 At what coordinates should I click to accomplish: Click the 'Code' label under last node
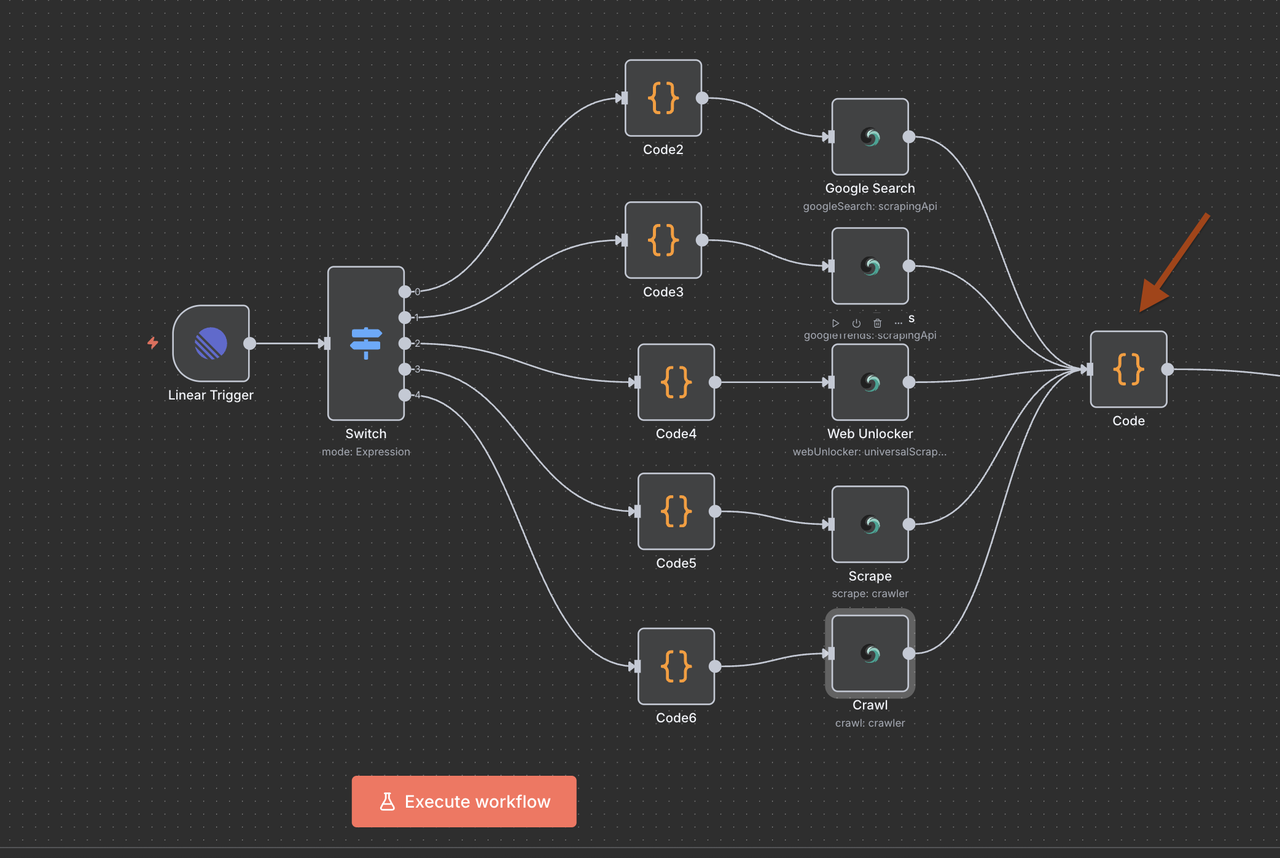click(x=1128, y=421)
